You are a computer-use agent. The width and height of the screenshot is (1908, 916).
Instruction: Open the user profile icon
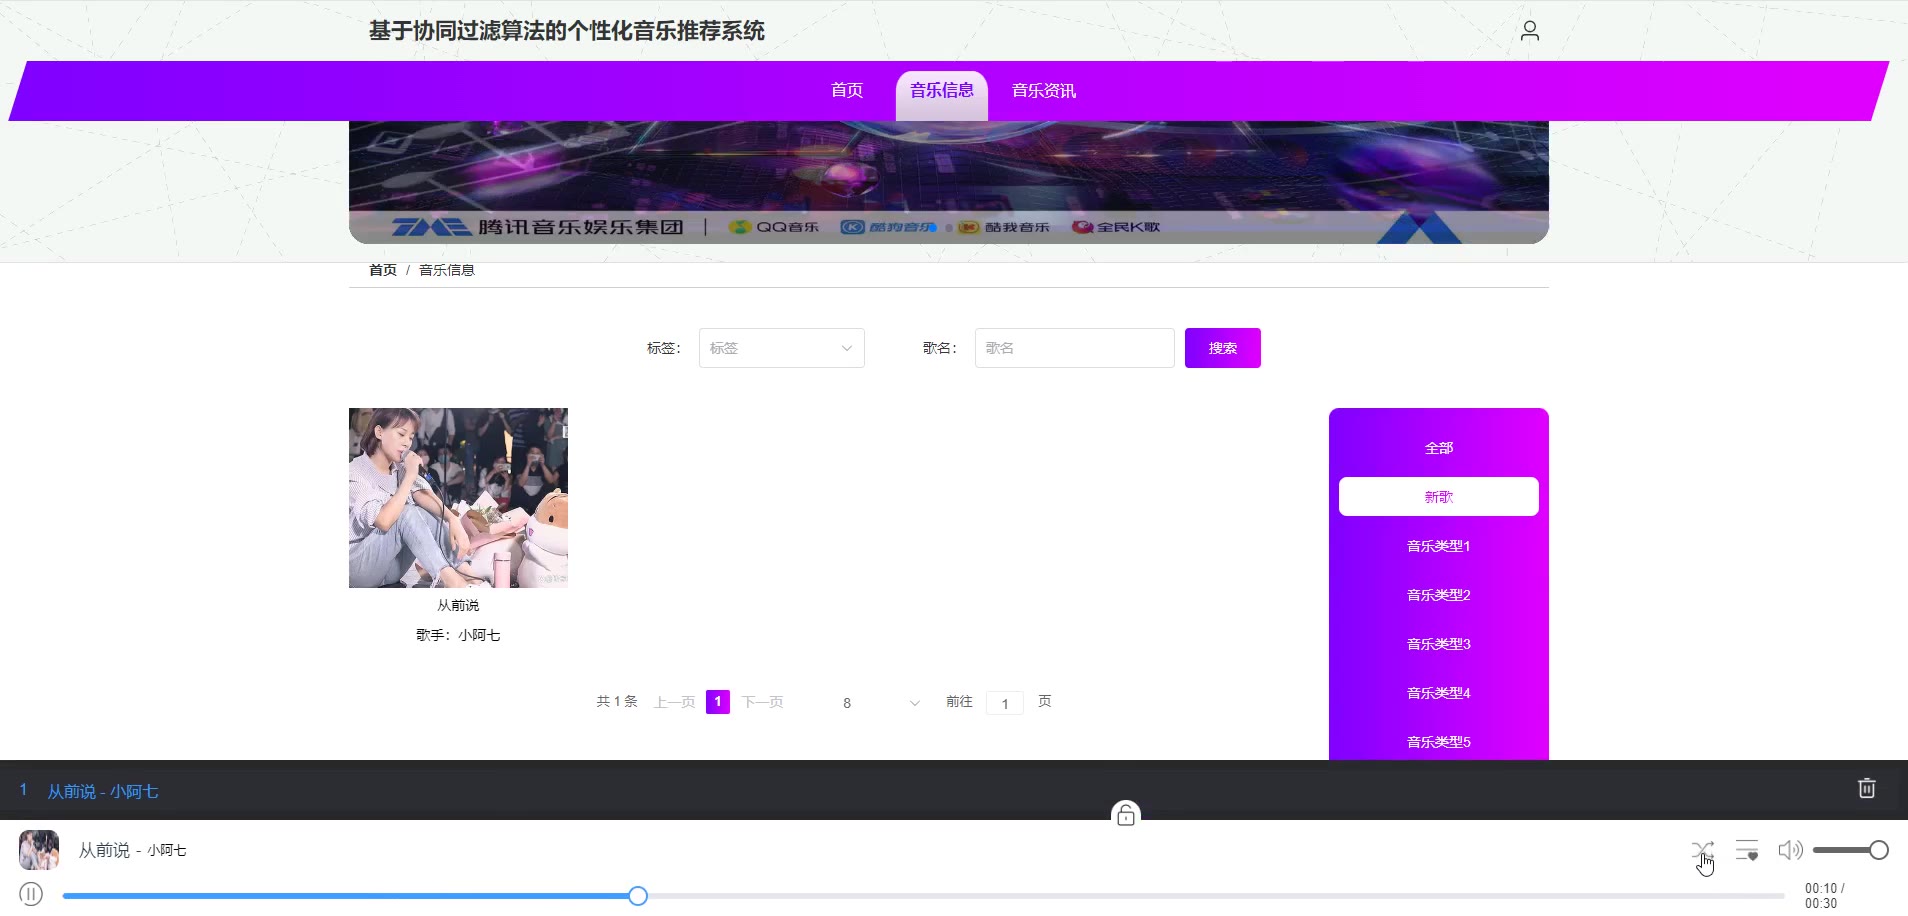click(1529, 31)
